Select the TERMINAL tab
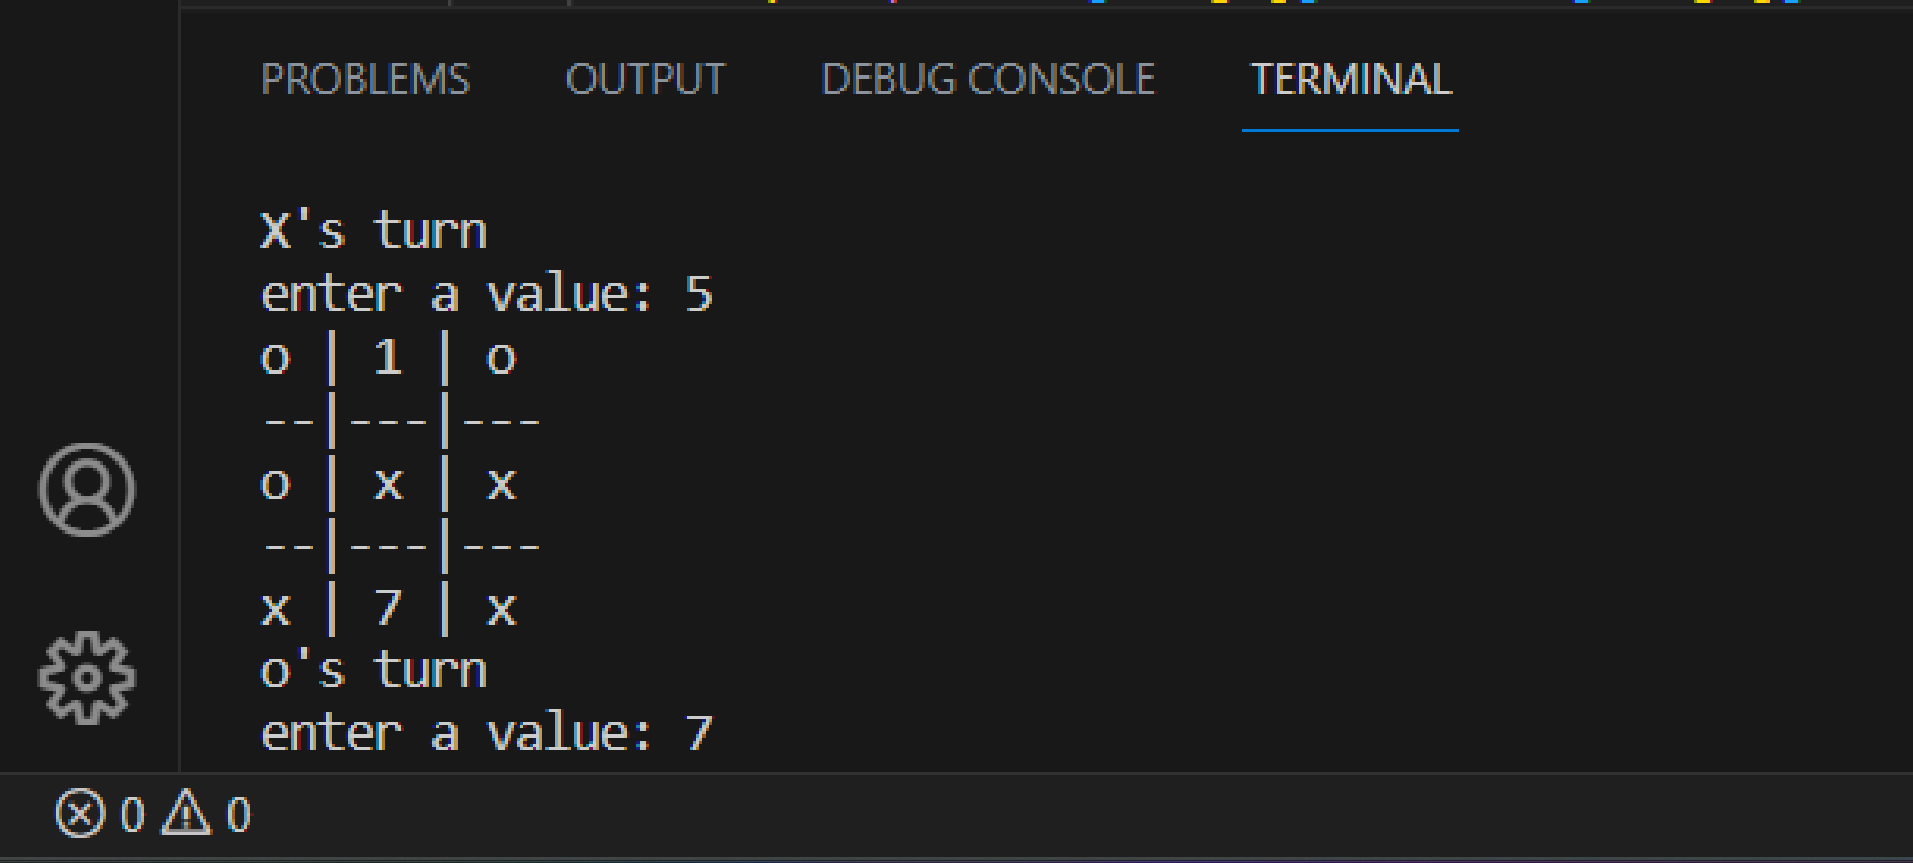 [1351, 80]
